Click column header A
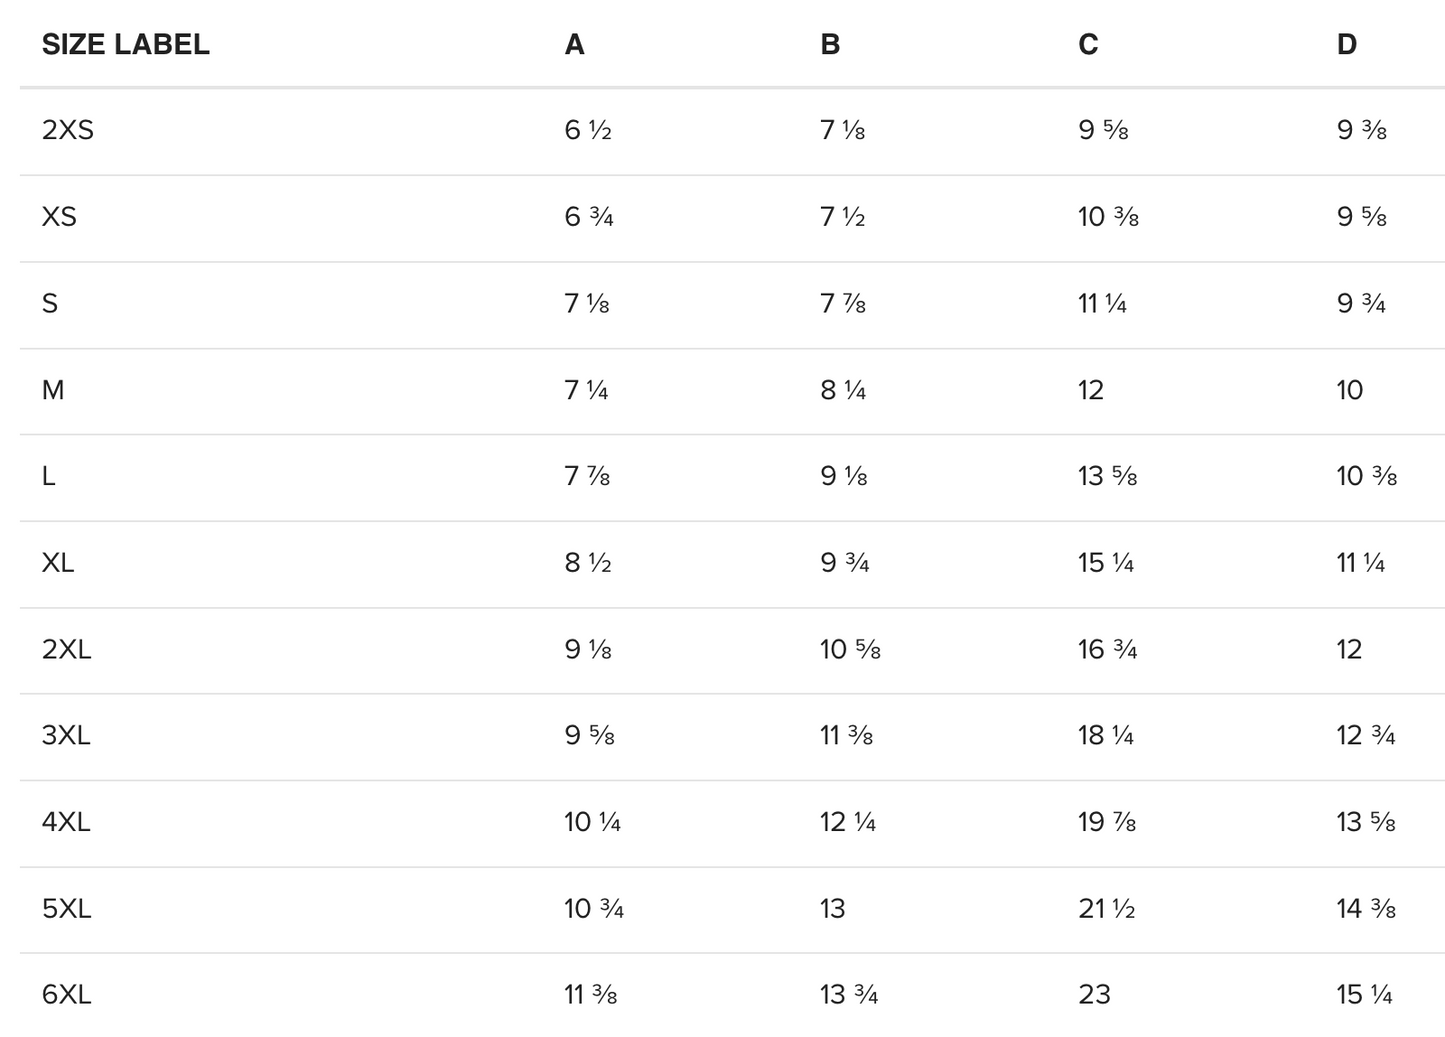1445x1037 pixels. pos(574,45)
